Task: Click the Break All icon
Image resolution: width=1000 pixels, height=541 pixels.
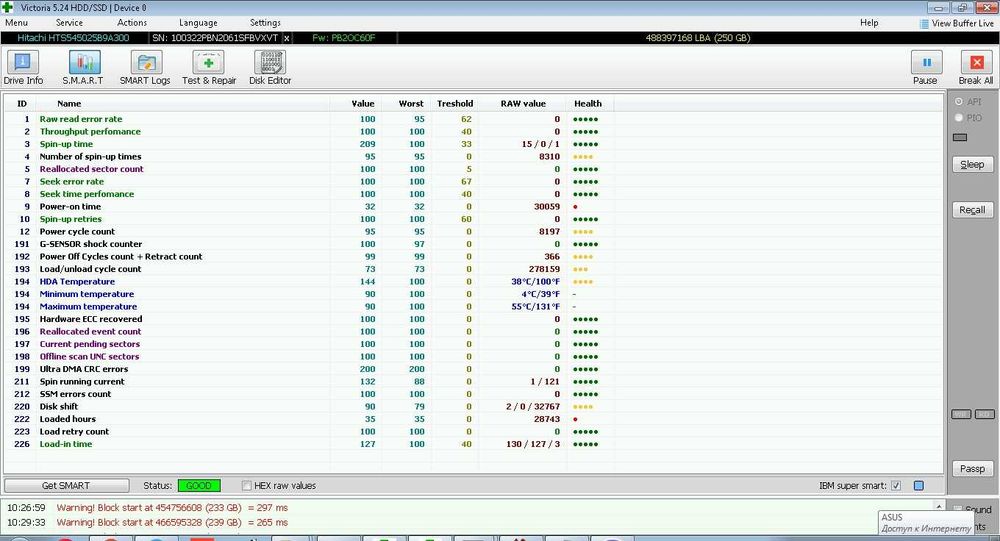Action: pyautogui.click(x=976, y=63)
